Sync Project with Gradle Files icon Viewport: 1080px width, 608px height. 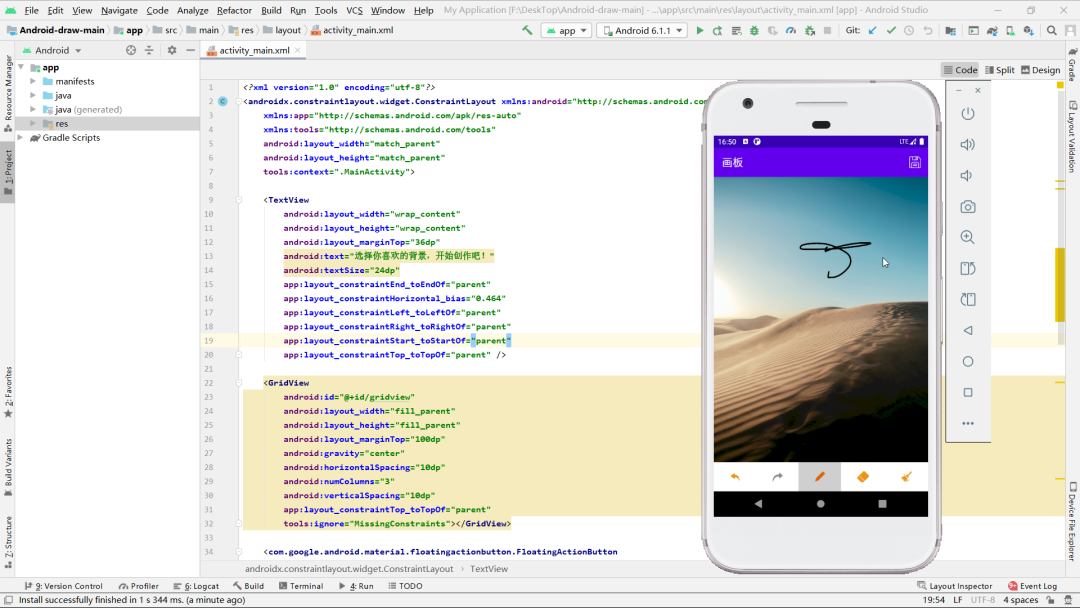pos(992,30)
